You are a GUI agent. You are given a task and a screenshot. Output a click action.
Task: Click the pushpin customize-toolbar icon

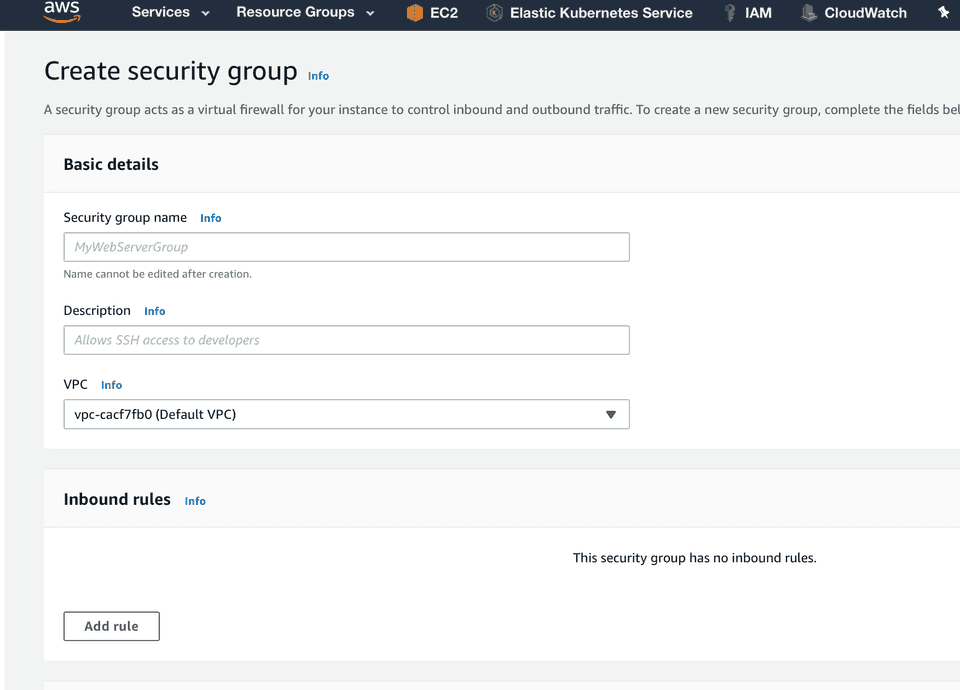click(x=942, y=14)
